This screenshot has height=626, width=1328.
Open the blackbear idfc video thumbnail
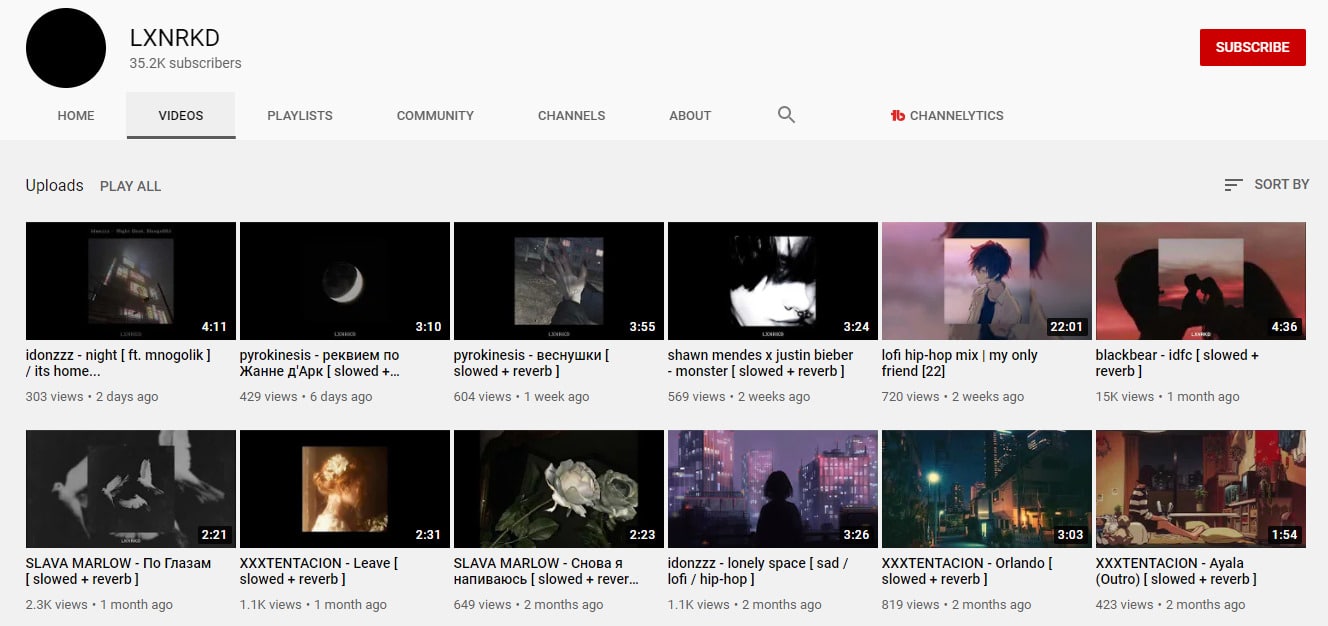pos(1201,281)
